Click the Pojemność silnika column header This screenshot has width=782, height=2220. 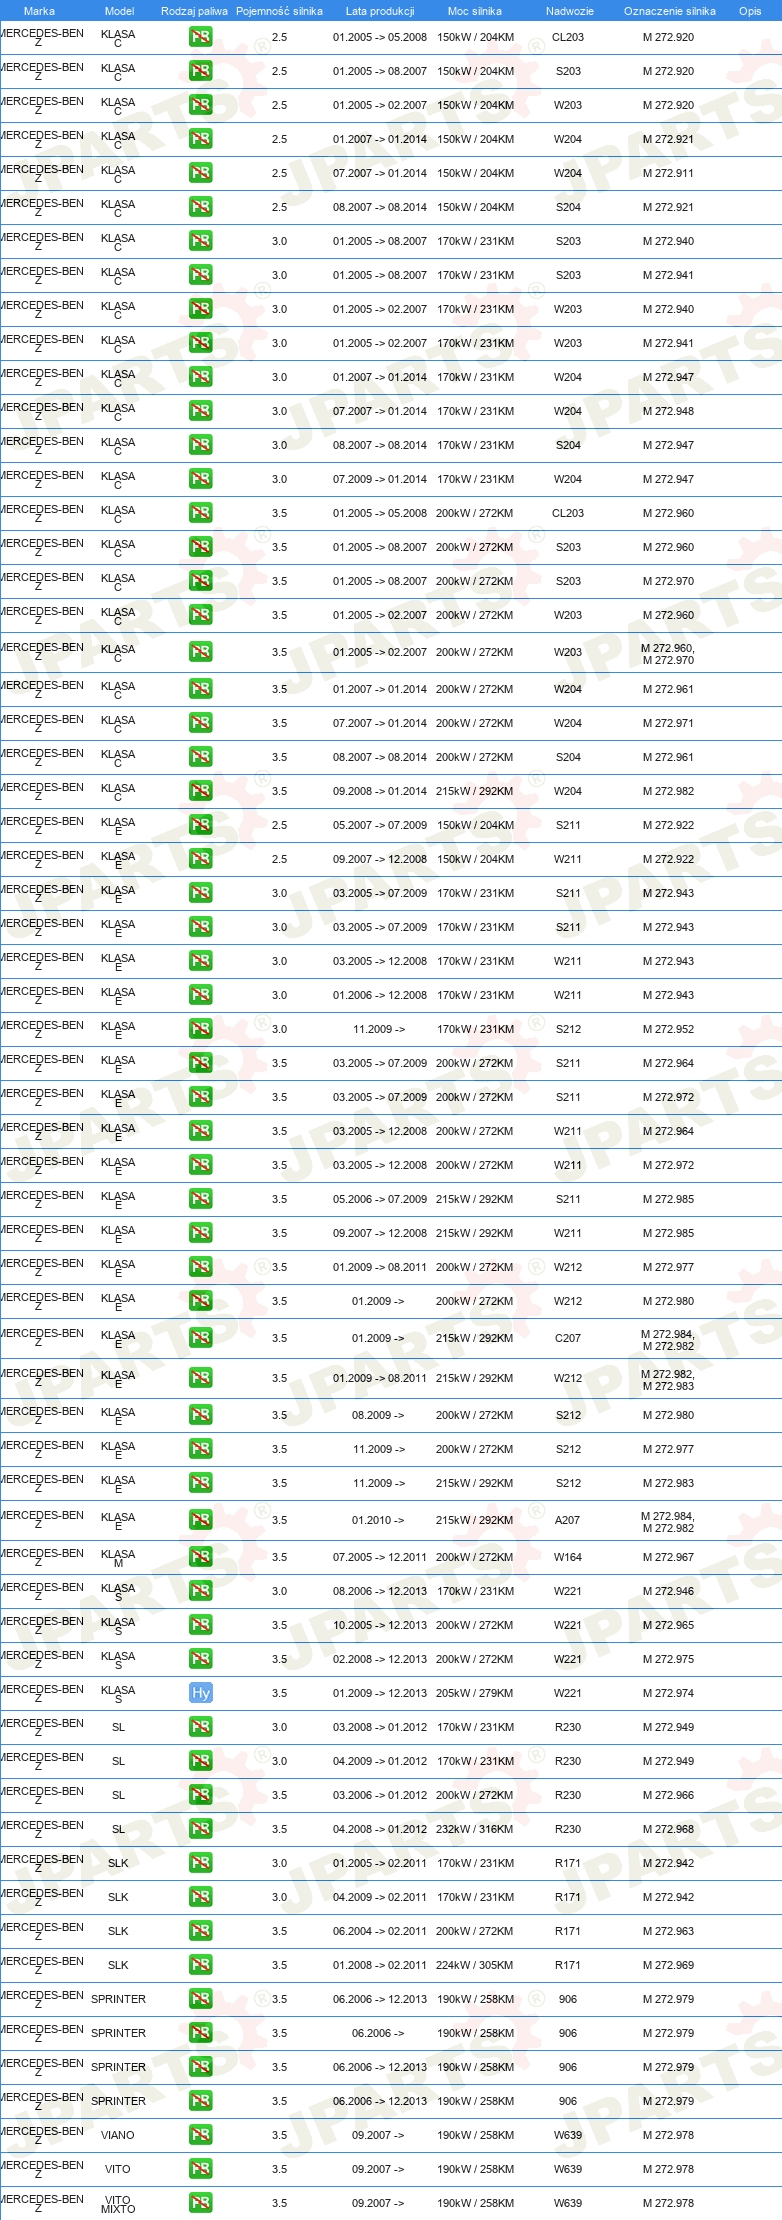click(279, 11)
